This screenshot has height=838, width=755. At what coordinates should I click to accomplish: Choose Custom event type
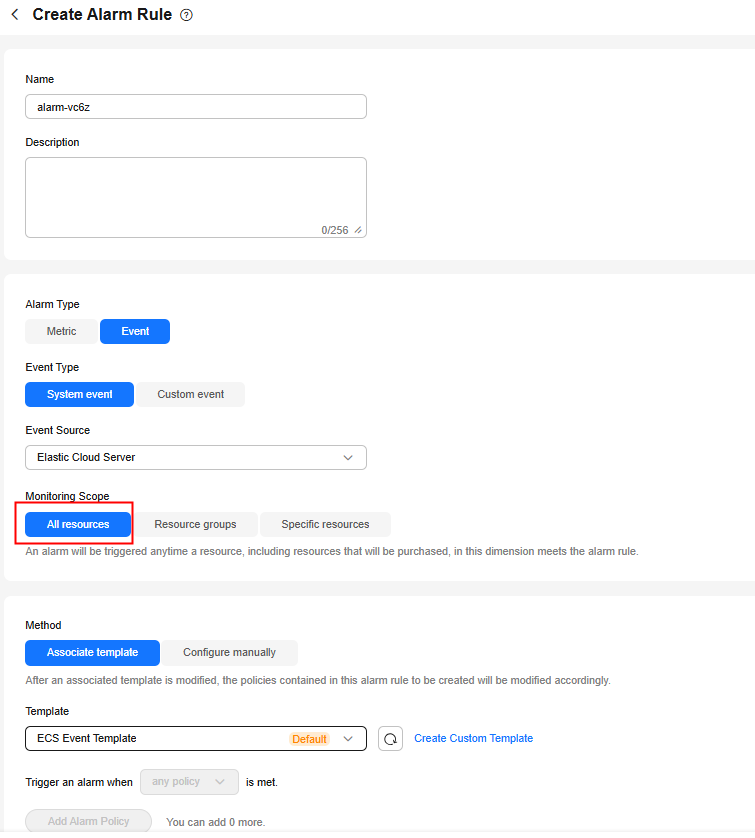point(190,394)
